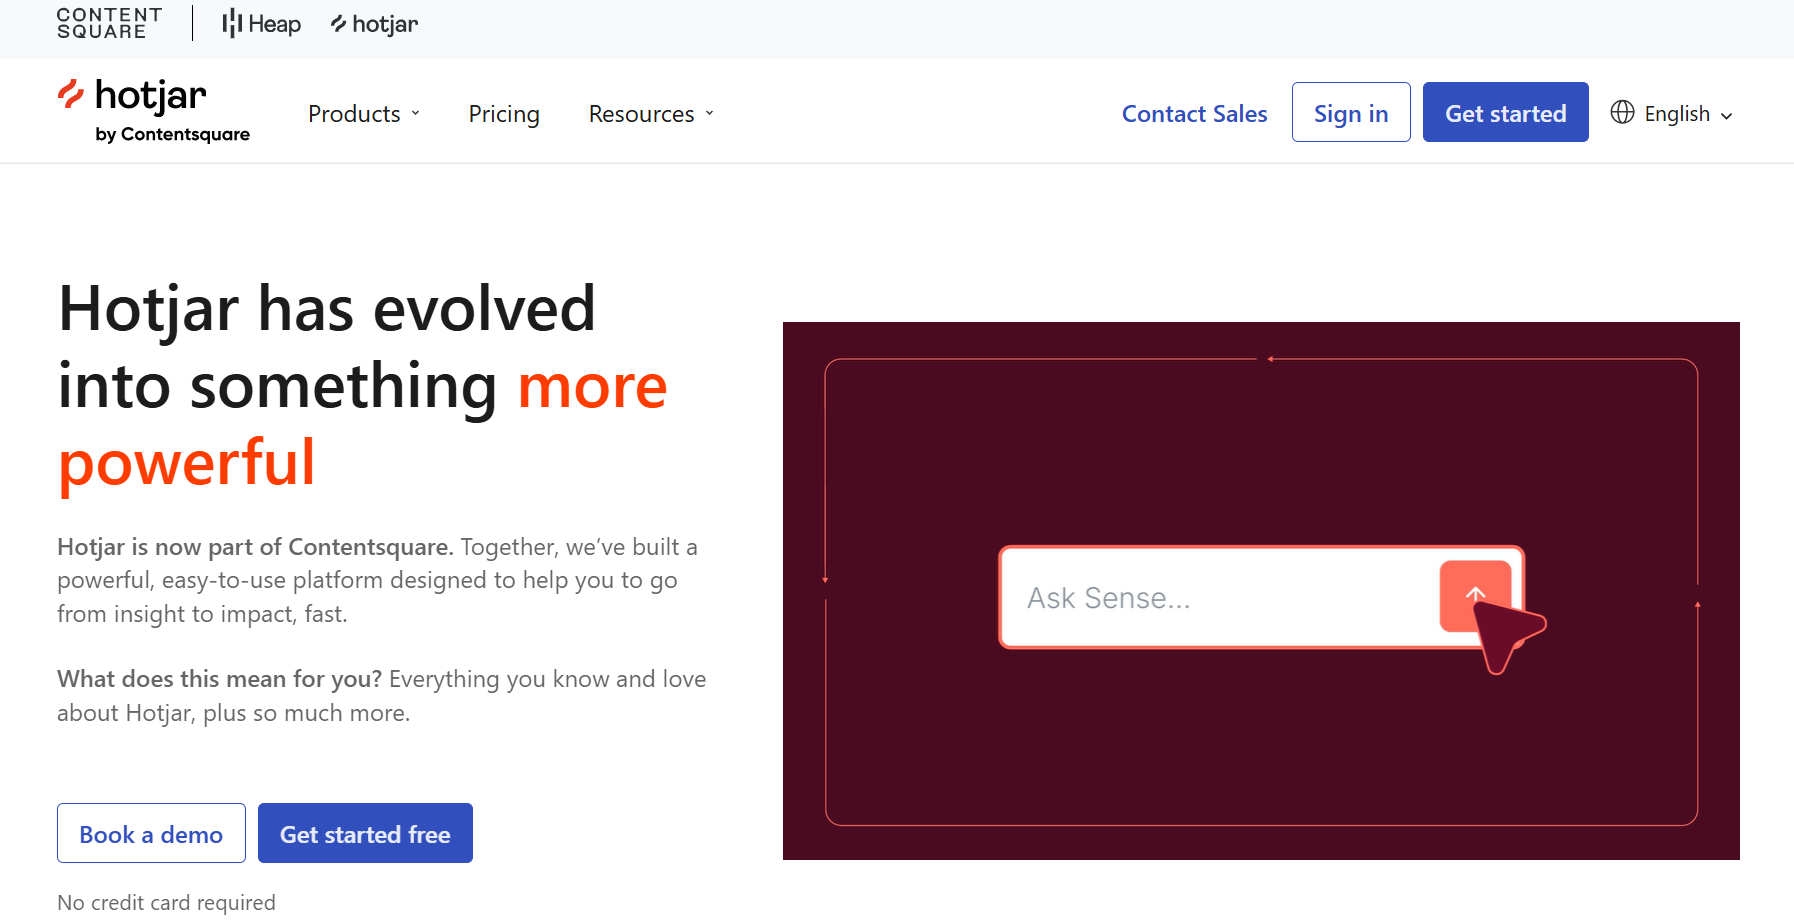Click the Book a demo button

coord(151,834)
